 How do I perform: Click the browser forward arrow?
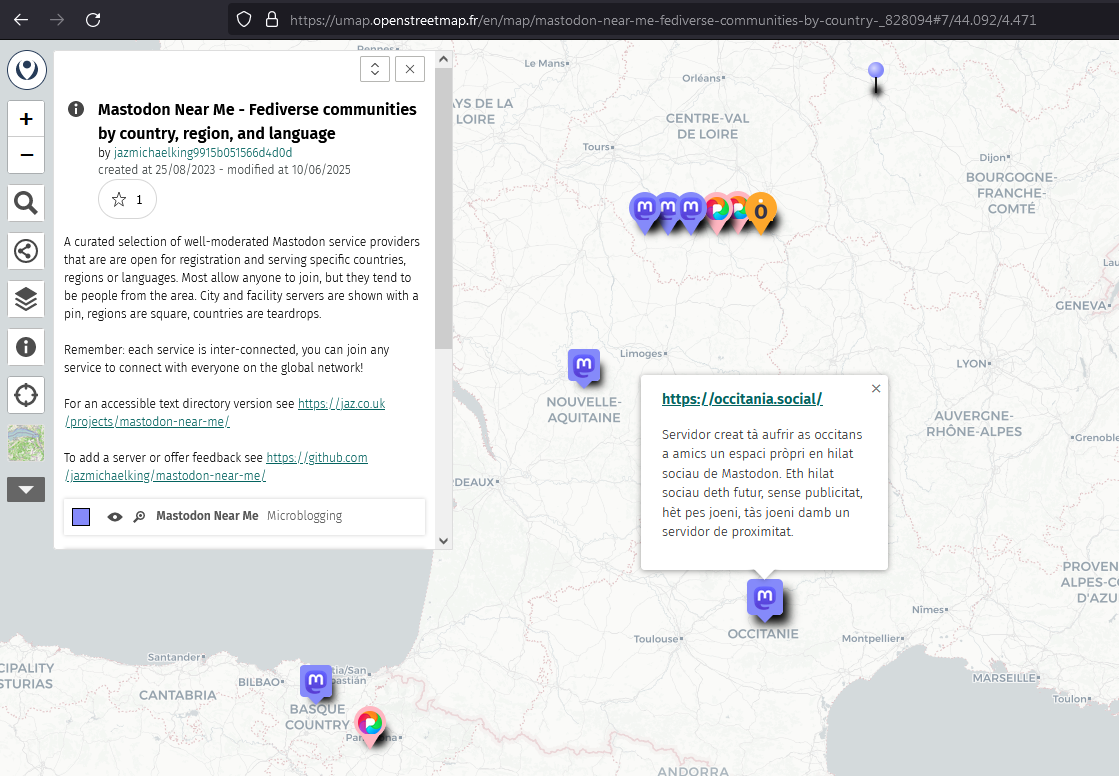(x=57, y=20)
